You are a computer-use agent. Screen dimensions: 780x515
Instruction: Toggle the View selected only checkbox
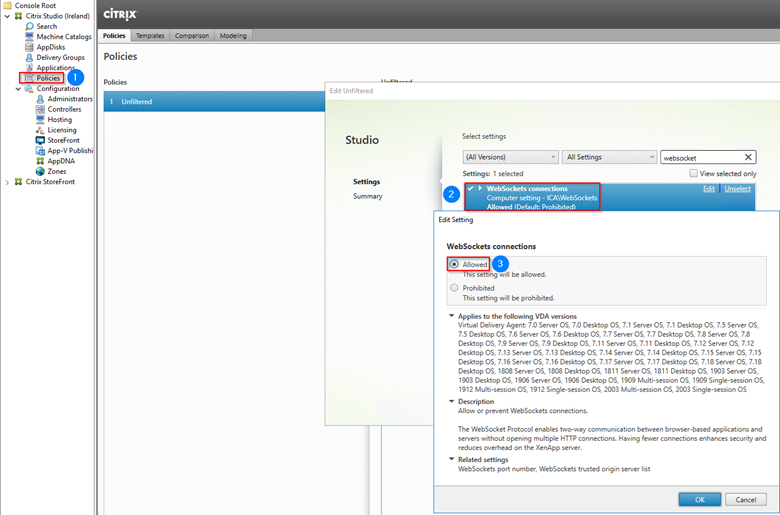[693, 173]
